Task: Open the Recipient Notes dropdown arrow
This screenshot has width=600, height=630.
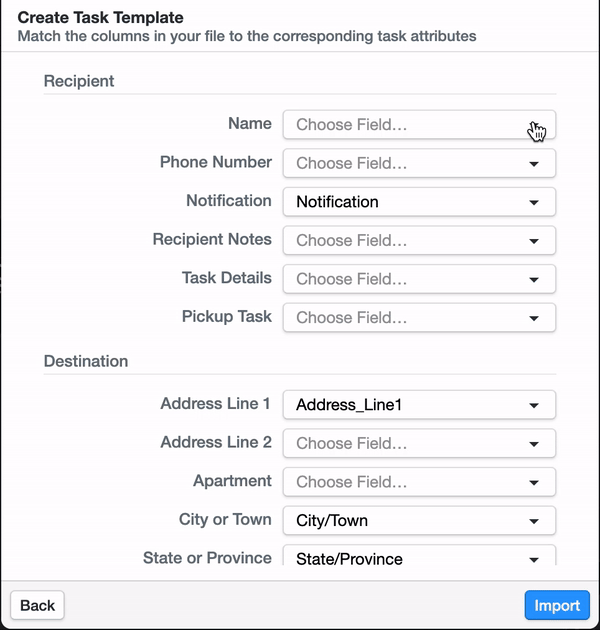Action: 534,241
